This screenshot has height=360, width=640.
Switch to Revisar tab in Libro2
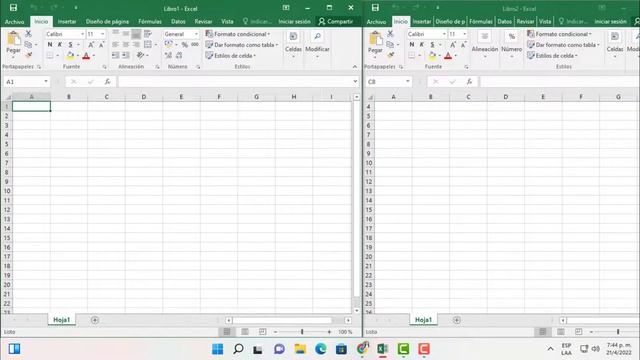click(x=525, y=21)
